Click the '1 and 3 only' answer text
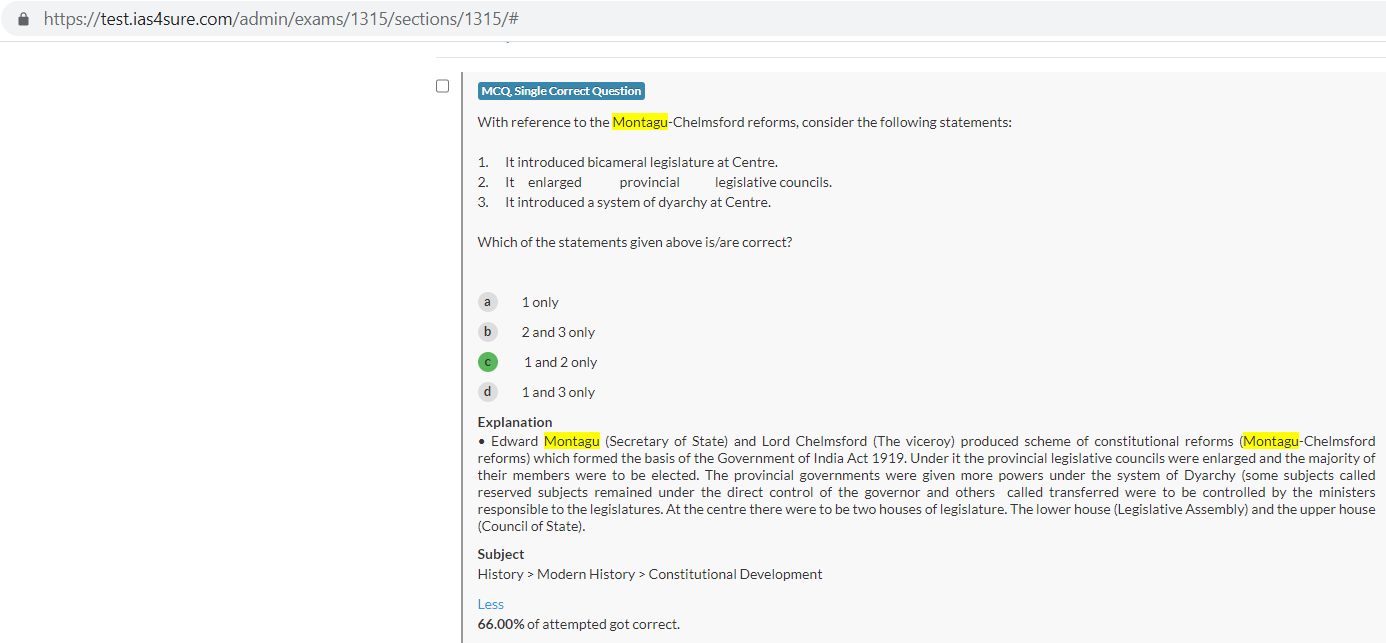This screenshot has width=1386, height=643. coord(558,392)
